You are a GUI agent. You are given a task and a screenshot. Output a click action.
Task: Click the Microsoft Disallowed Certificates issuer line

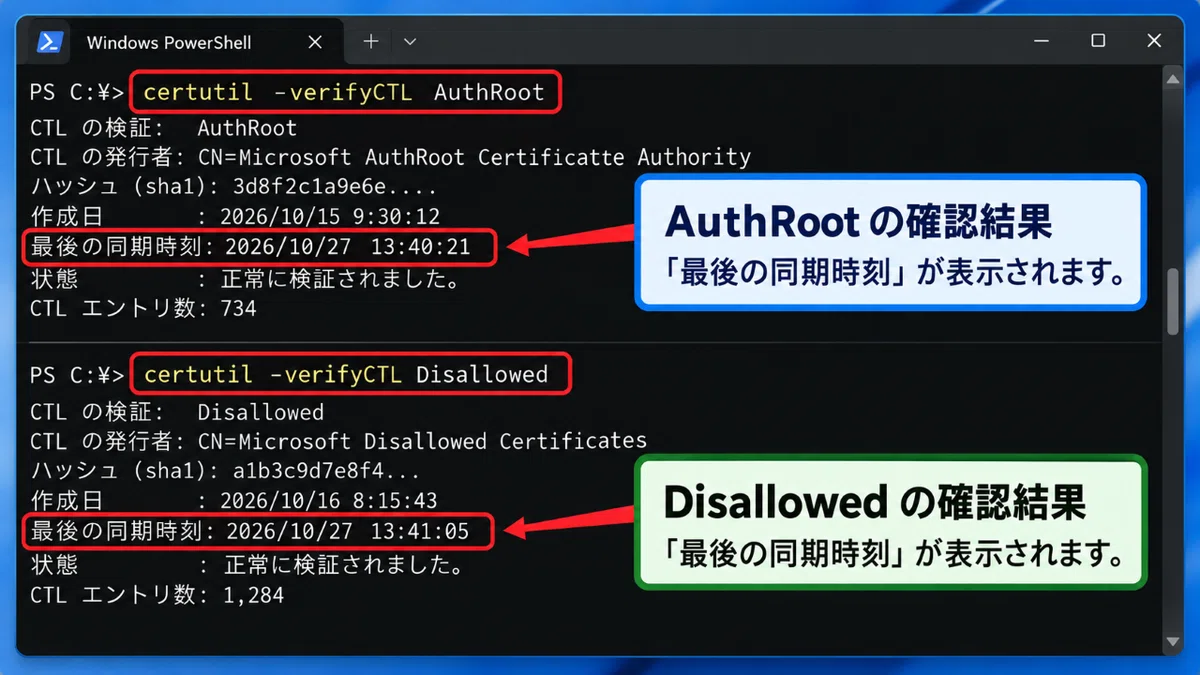click(x=338, y=441)
